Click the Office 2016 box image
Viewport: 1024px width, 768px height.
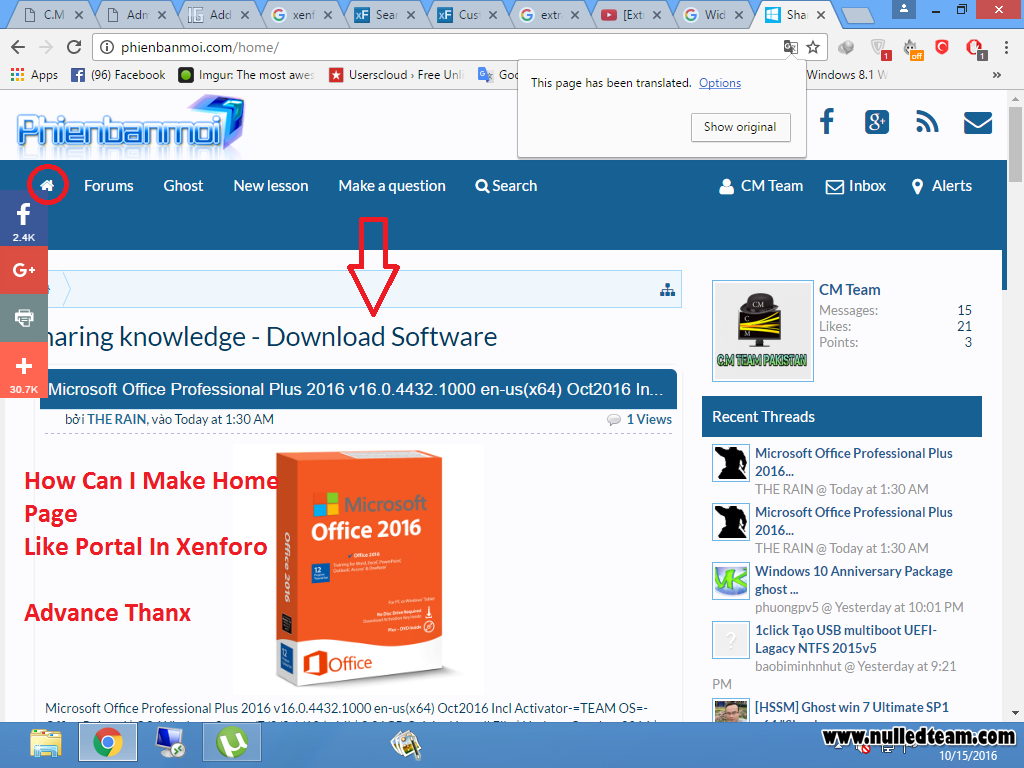point(359,568)
